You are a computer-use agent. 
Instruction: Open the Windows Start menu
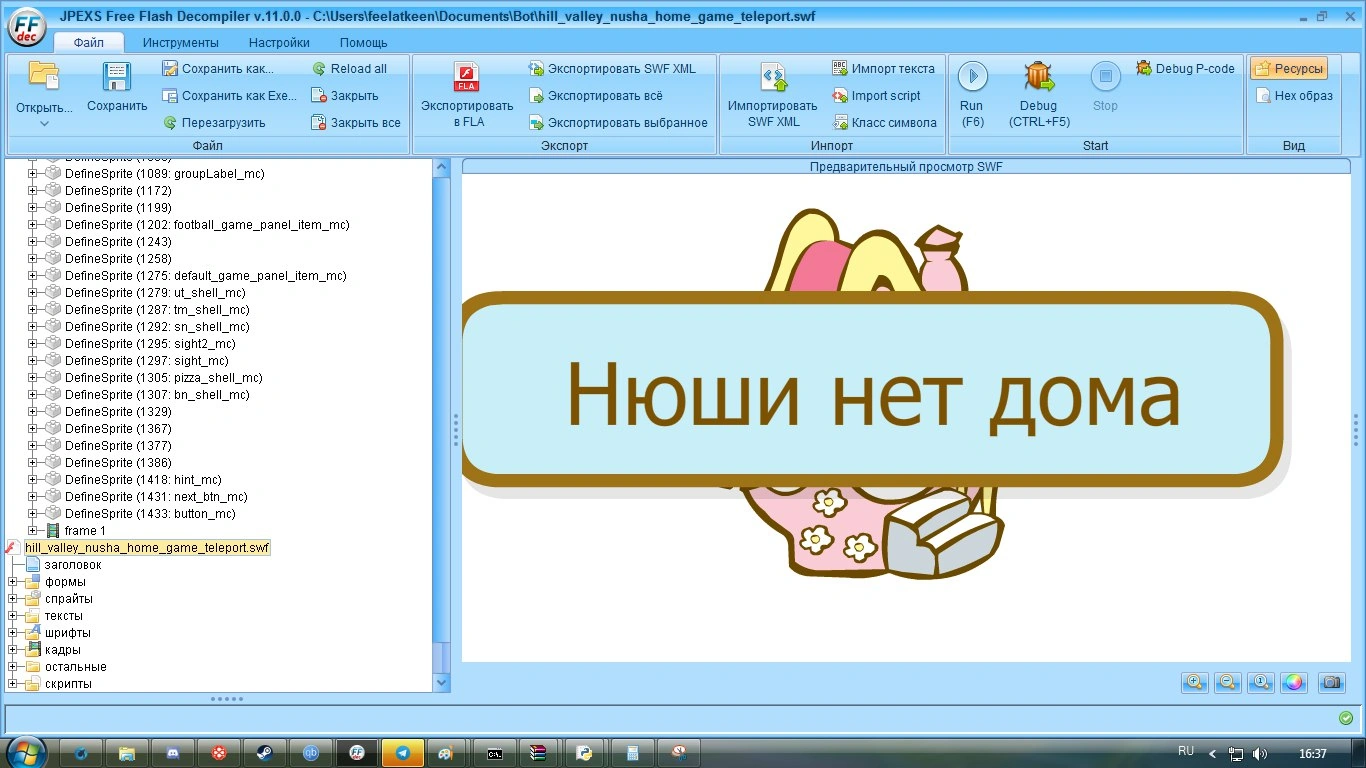(x=26, y=752)
